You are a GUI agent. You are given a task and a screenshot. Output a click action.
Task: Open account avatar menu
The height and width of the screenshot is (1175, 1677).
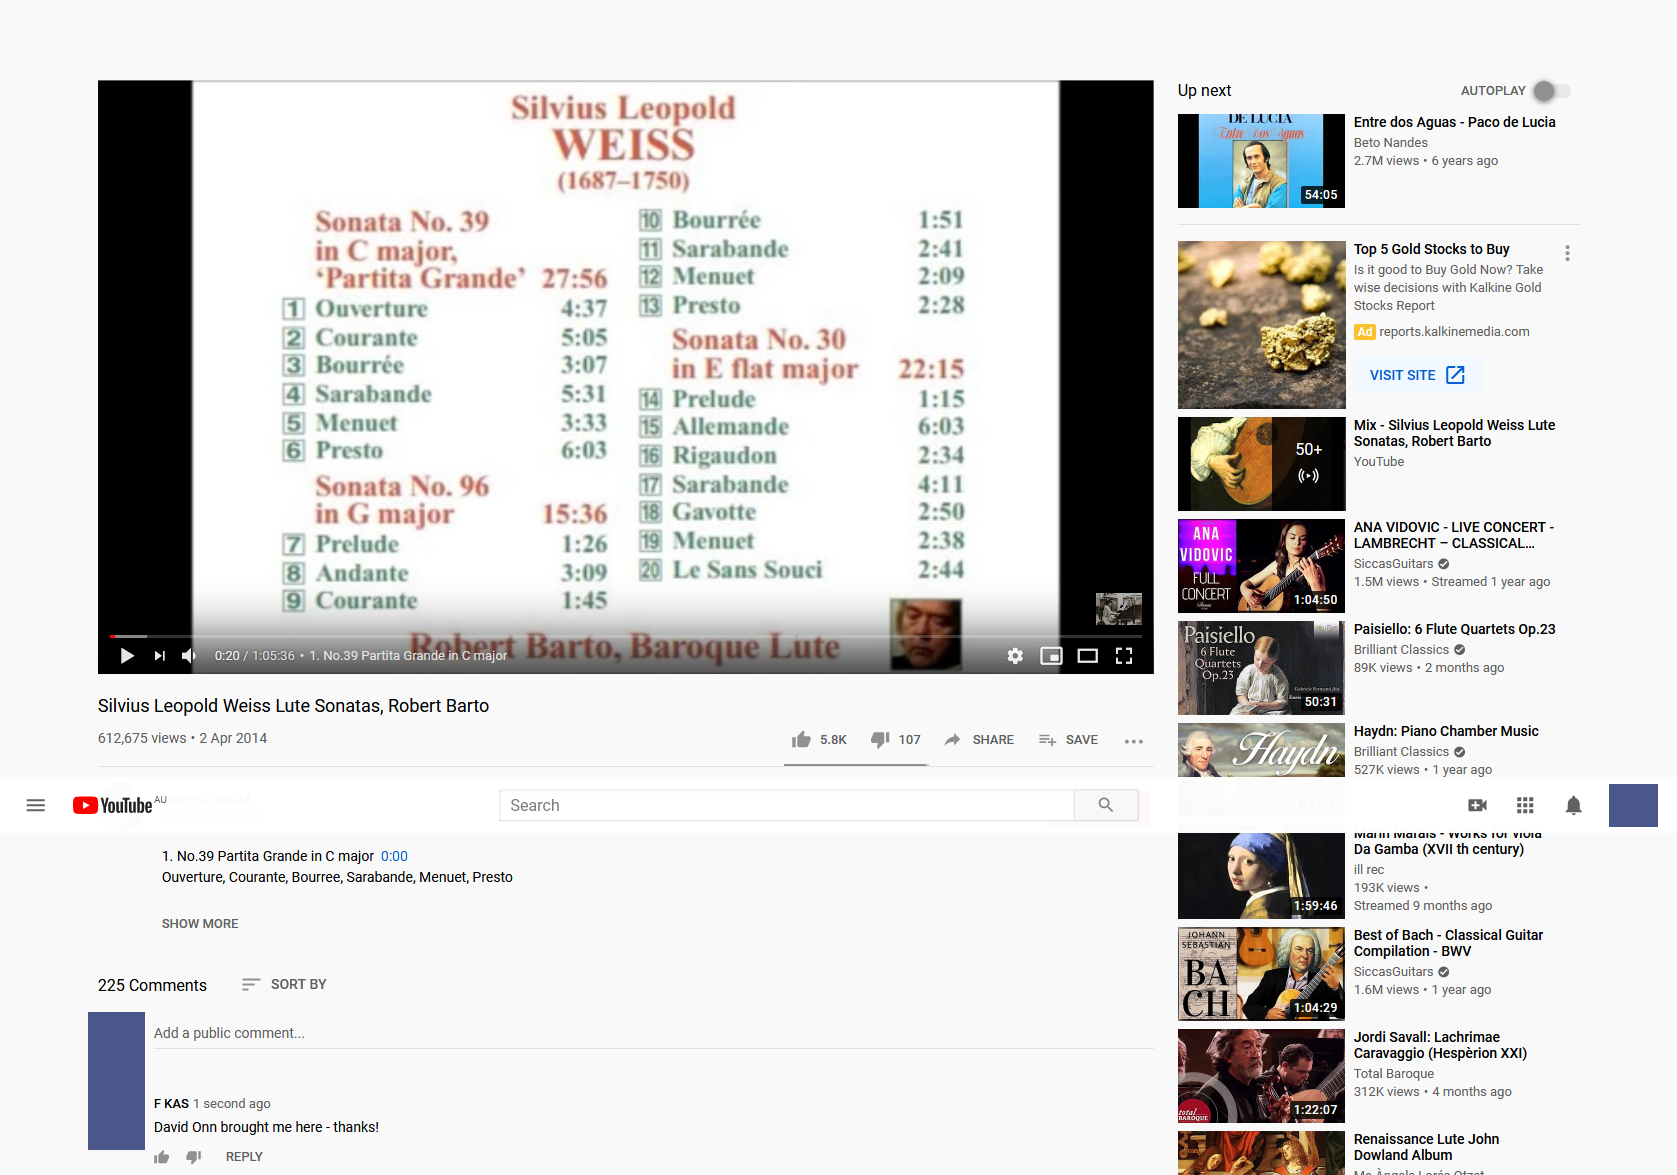point(1633,805)
